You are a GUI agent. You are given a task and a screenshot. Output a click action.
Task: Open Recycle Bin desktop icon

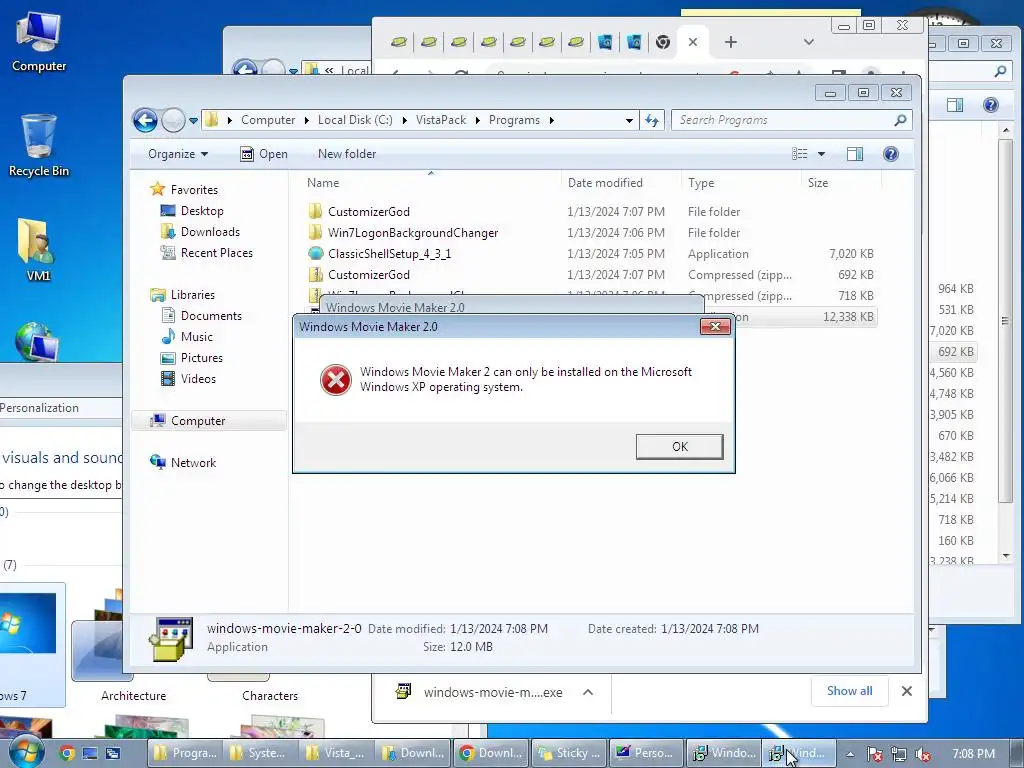pyautogui.click(x=39, y=146)
